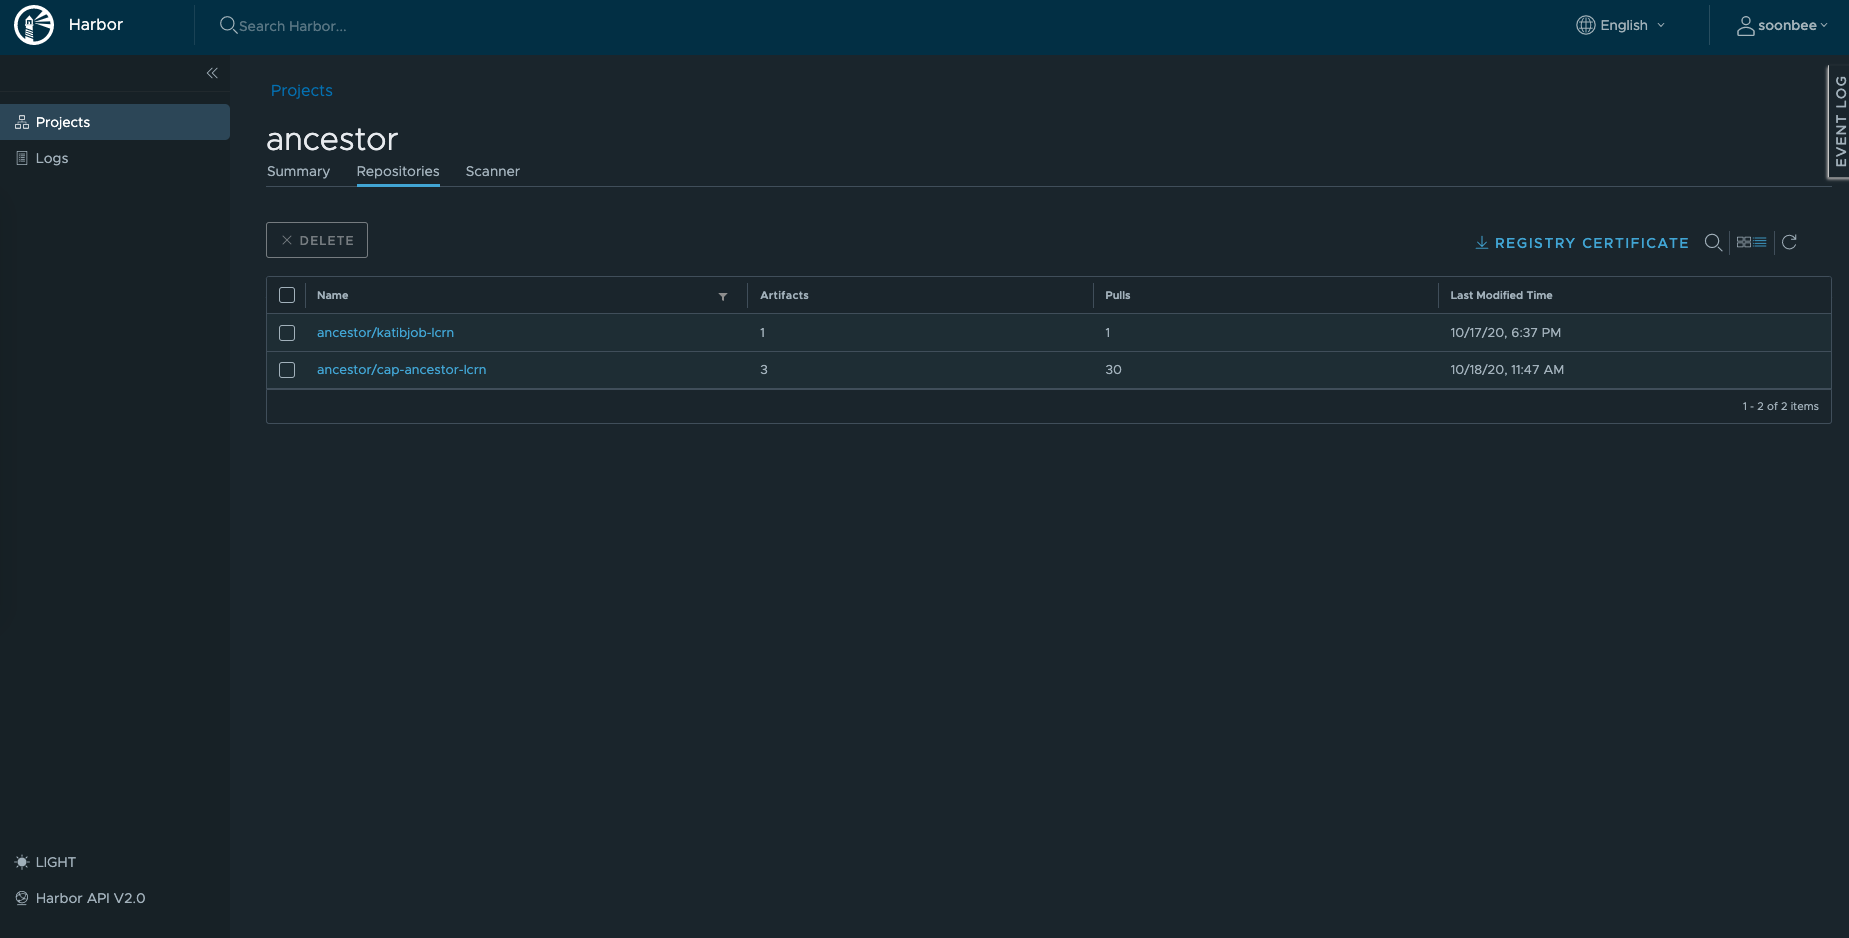The height and width of the screenshot is (938, 1849).
Task: Go to Projects in the sidebar
Action: 115,122
